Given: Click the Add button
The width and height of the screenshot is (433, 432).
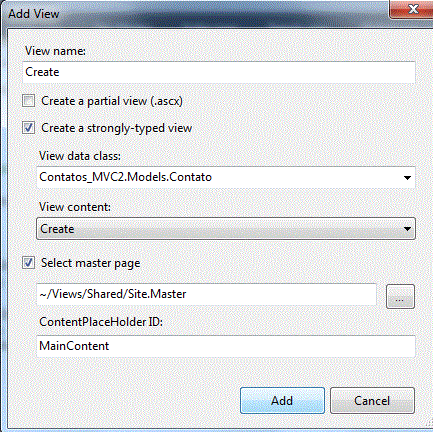Looking at the screenshot, I should [282, 400].
